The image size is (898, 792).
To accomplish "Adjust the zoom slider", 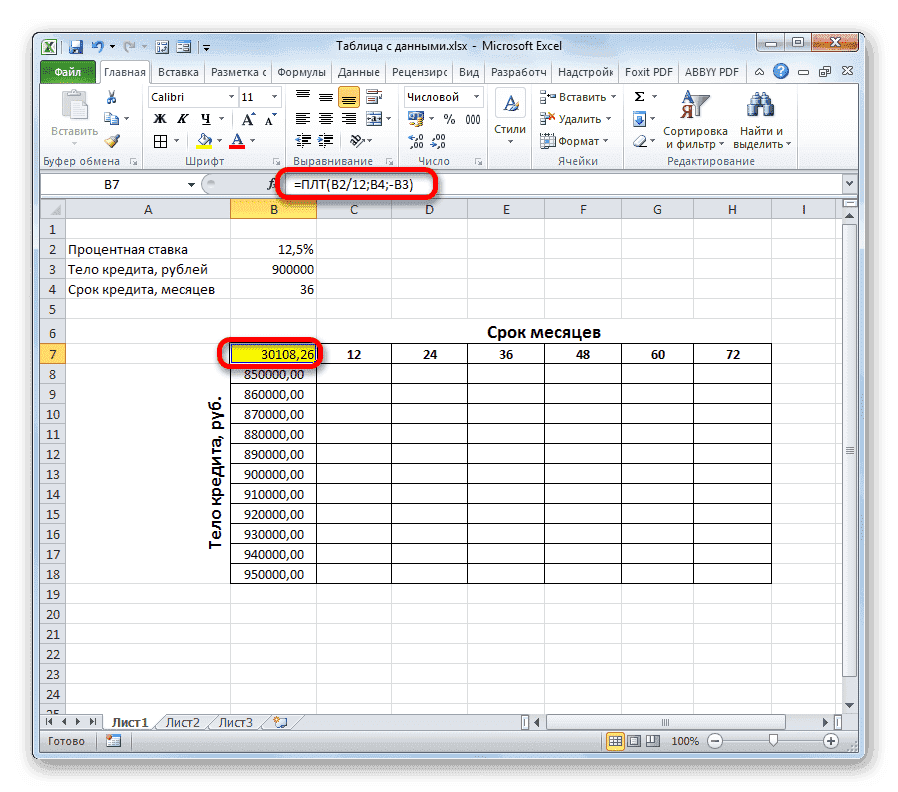I will (x=773, y=741).
